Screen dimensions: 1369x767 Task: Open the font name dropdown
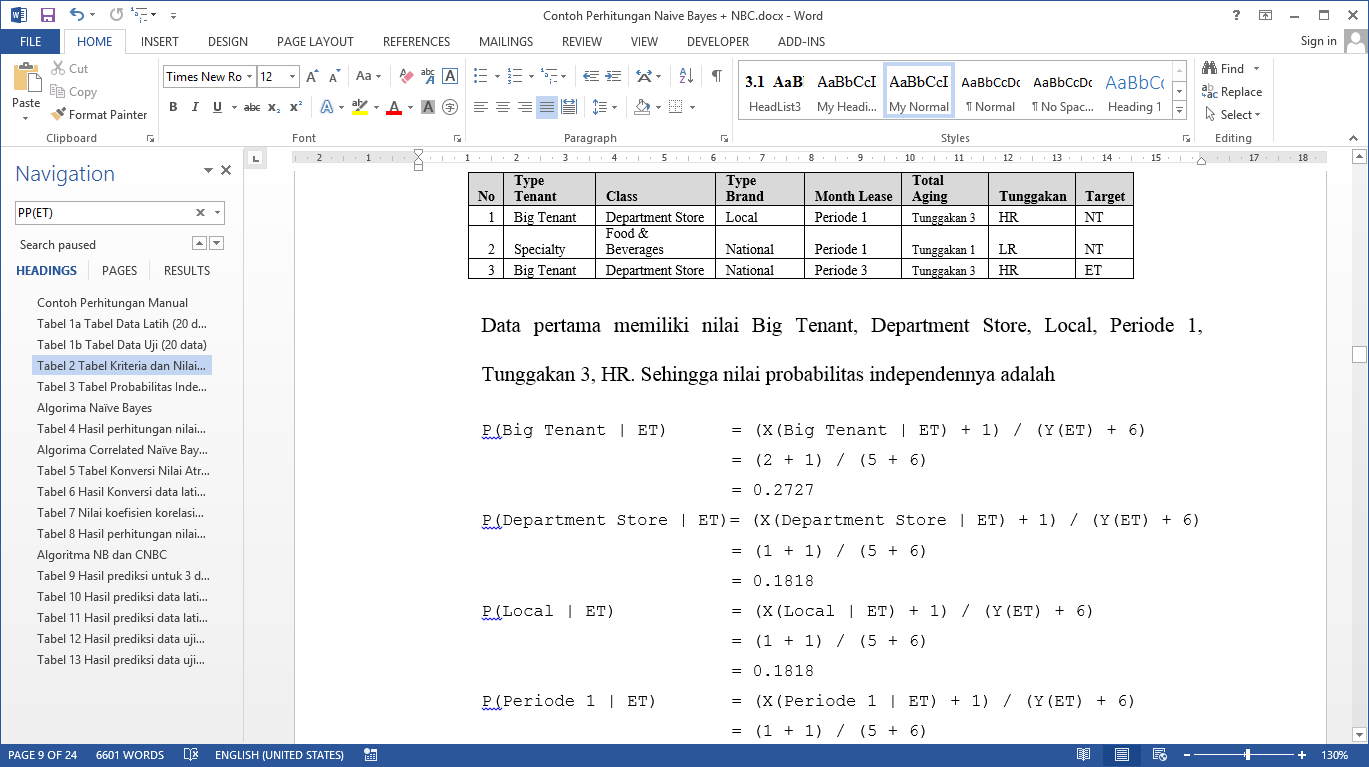pyautogui.click(x=249, y=77)
